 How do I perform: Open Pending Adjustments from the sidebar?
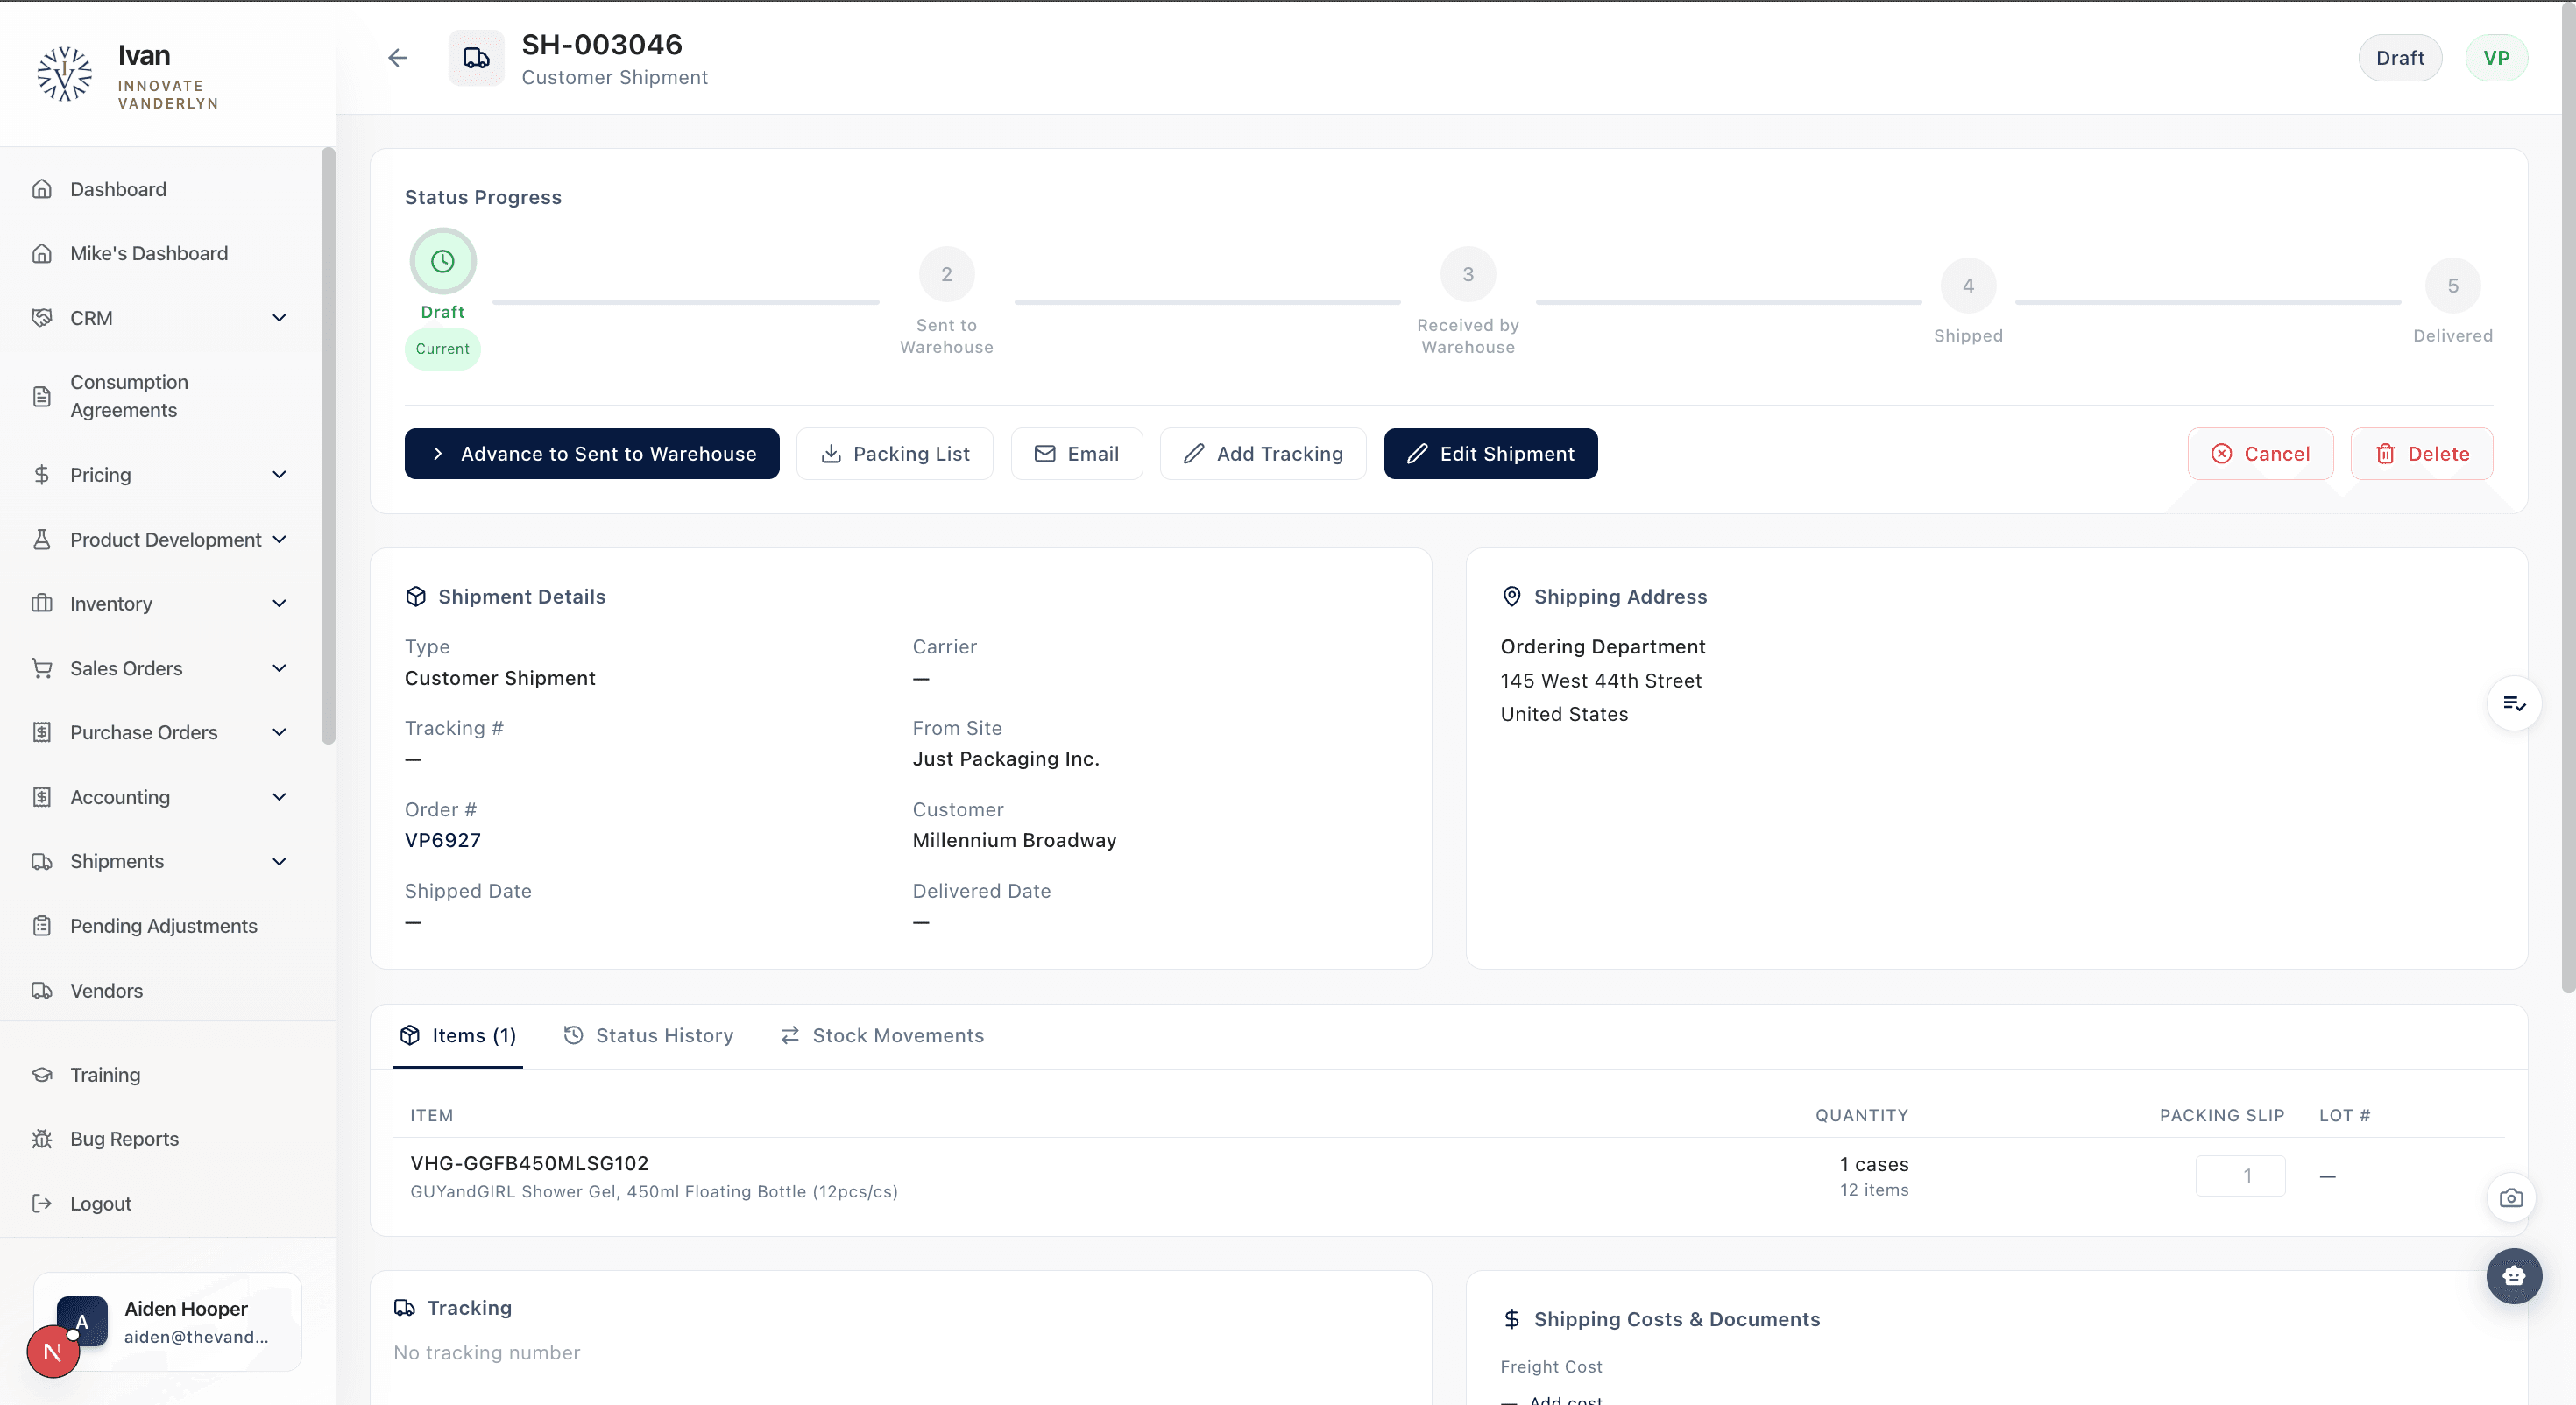[x=164, y=926]
